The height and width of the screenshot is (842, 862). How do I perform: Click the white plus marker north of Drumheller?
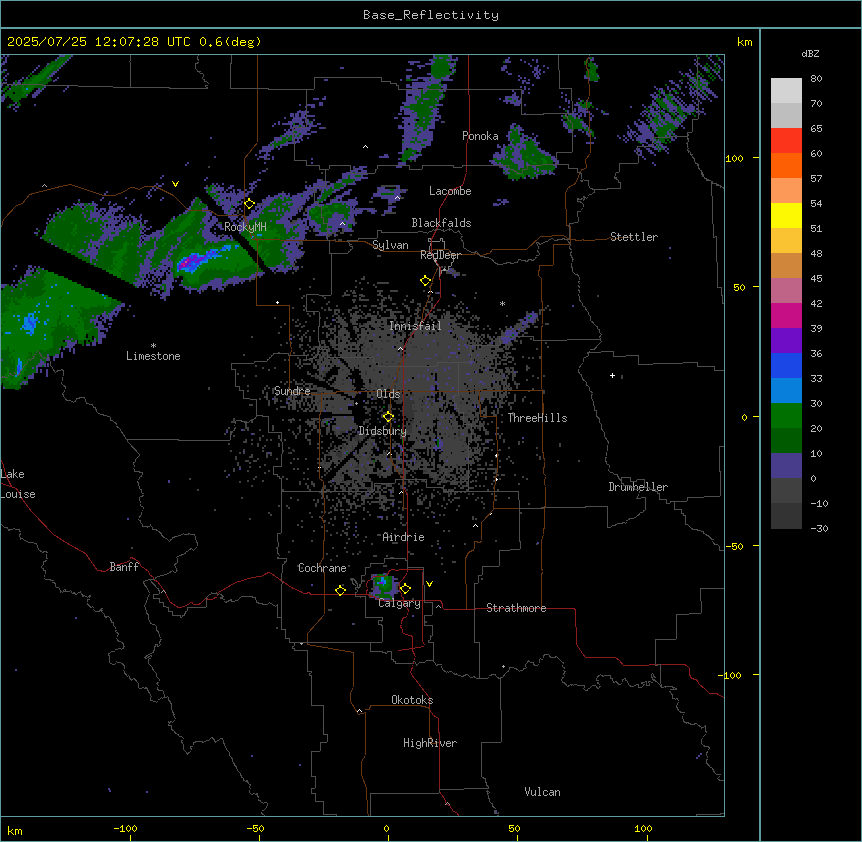pos(612,375)
